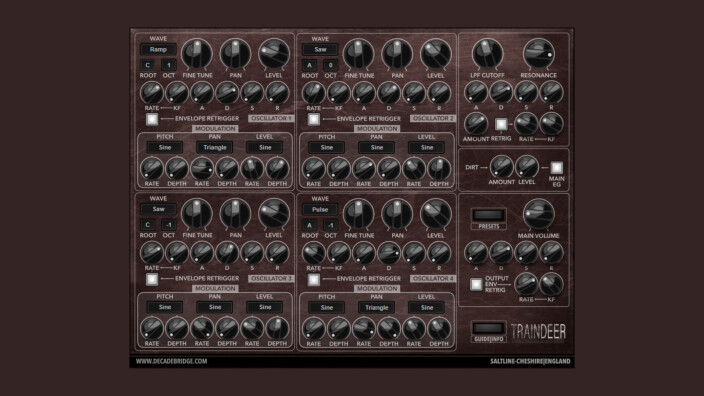Image resolution: width=704 pixels, height=396 pixels.
Task: Click Oscillator 4 Pan knob
Action: 397,214
